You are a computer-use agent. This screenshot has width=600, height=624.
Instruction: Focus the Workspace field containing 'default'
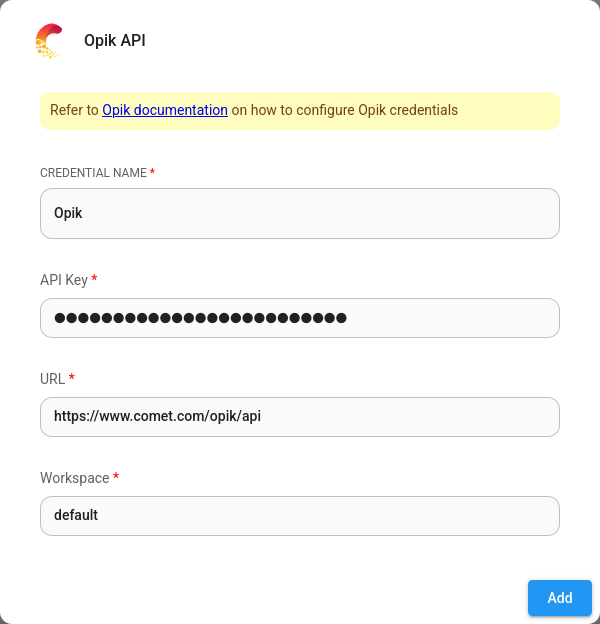pyautogui.click(x=300, y=516)
